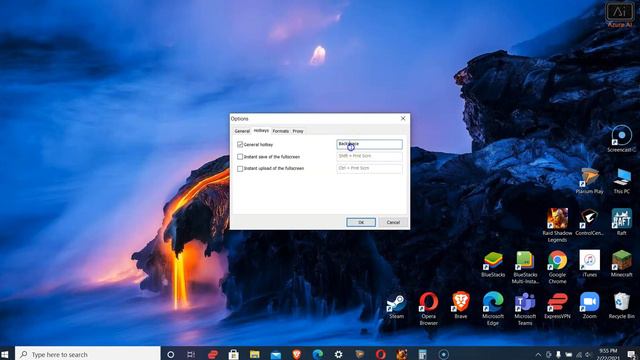Click the taskbar search box
The image size is (640, 360).
pos(88,354)
